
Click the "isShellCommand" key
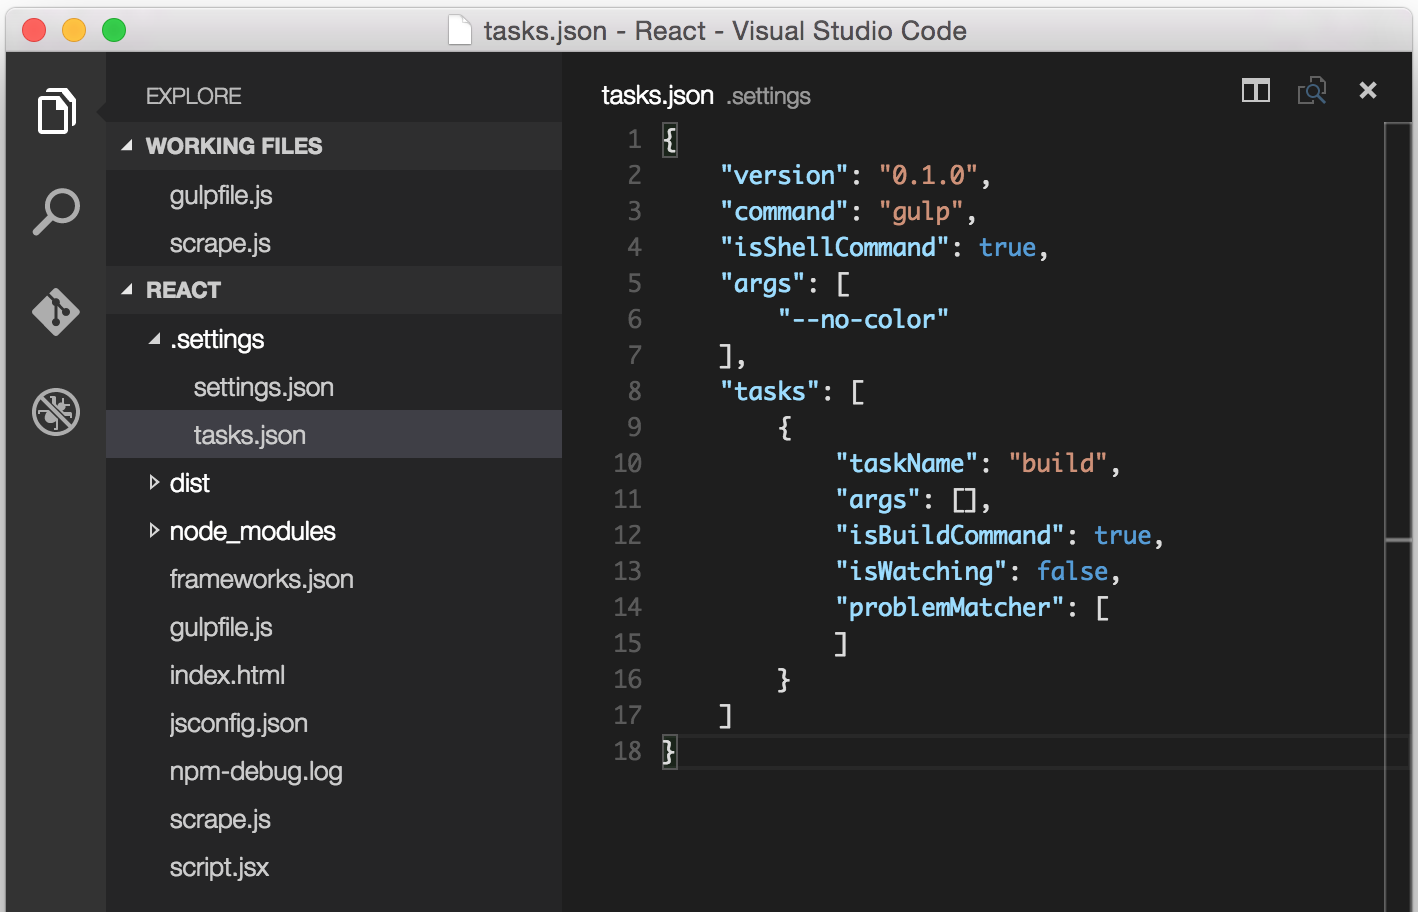point(834,247)
